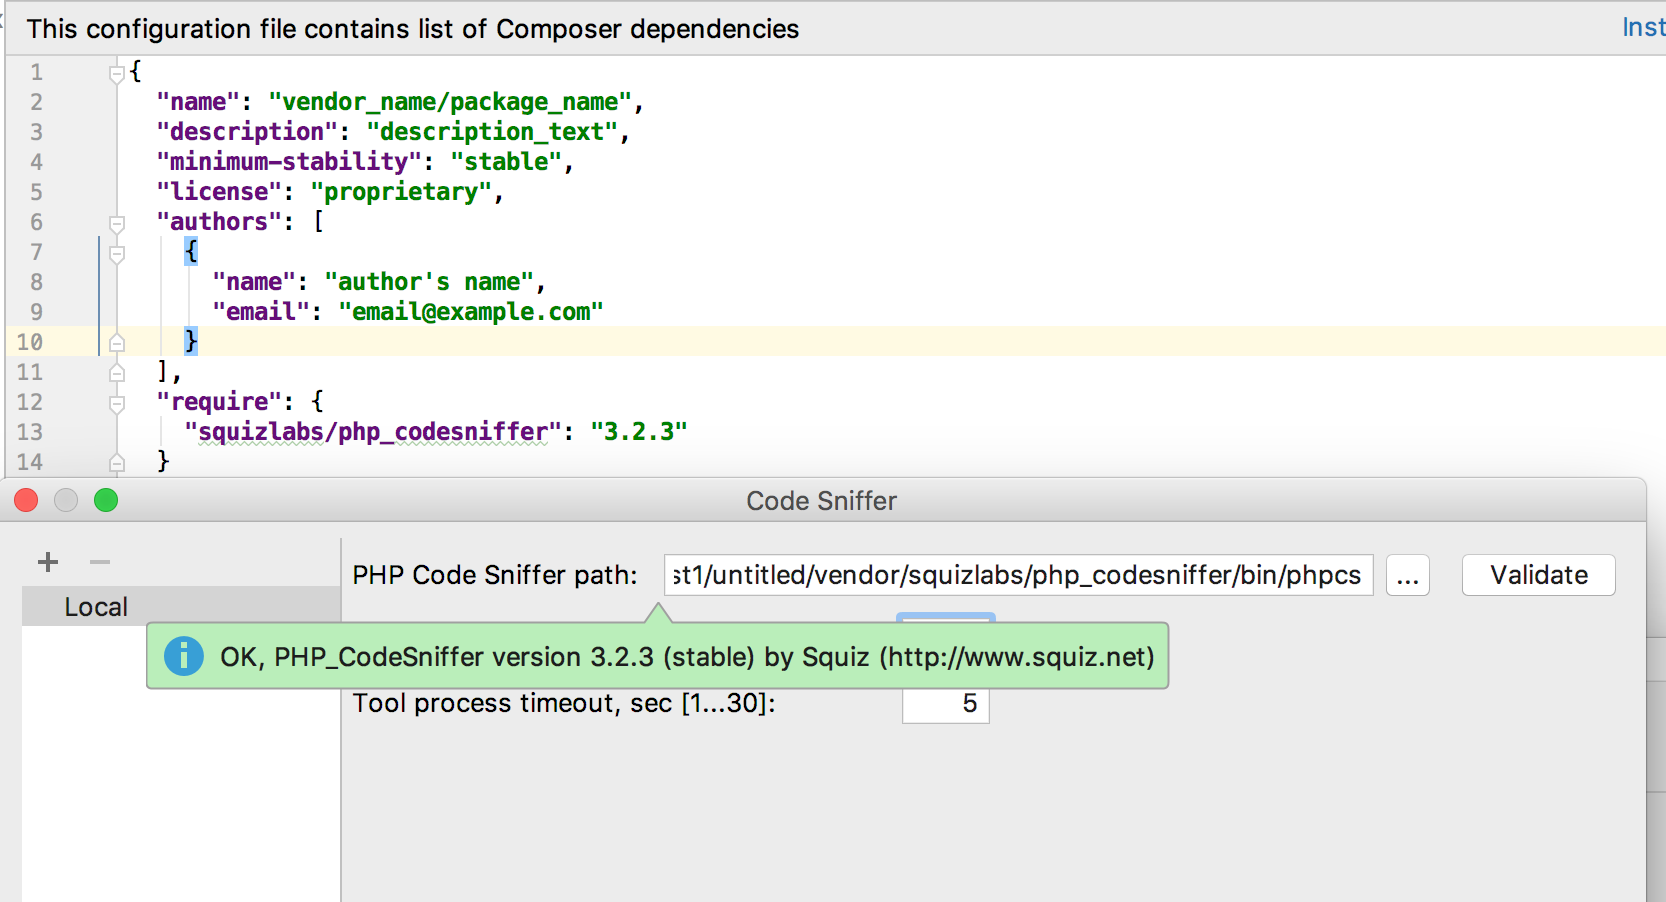Image resolution: width=1666 pixels, height=902 pixels.
Task: Click the "author's name" value
Action: coord(429,282)
